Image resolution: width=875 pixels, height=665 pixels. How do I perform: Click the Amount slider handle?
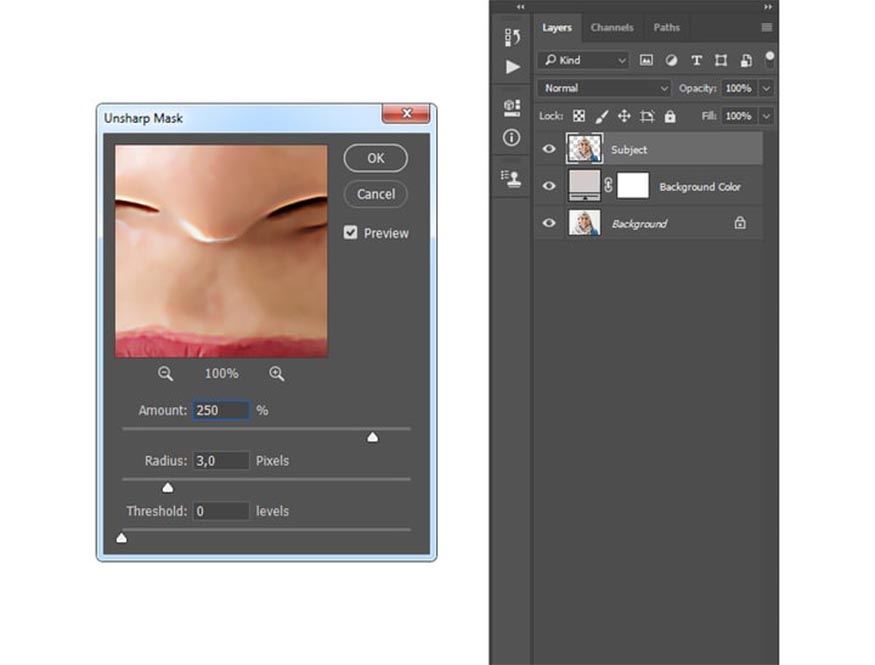coord(373,437)
